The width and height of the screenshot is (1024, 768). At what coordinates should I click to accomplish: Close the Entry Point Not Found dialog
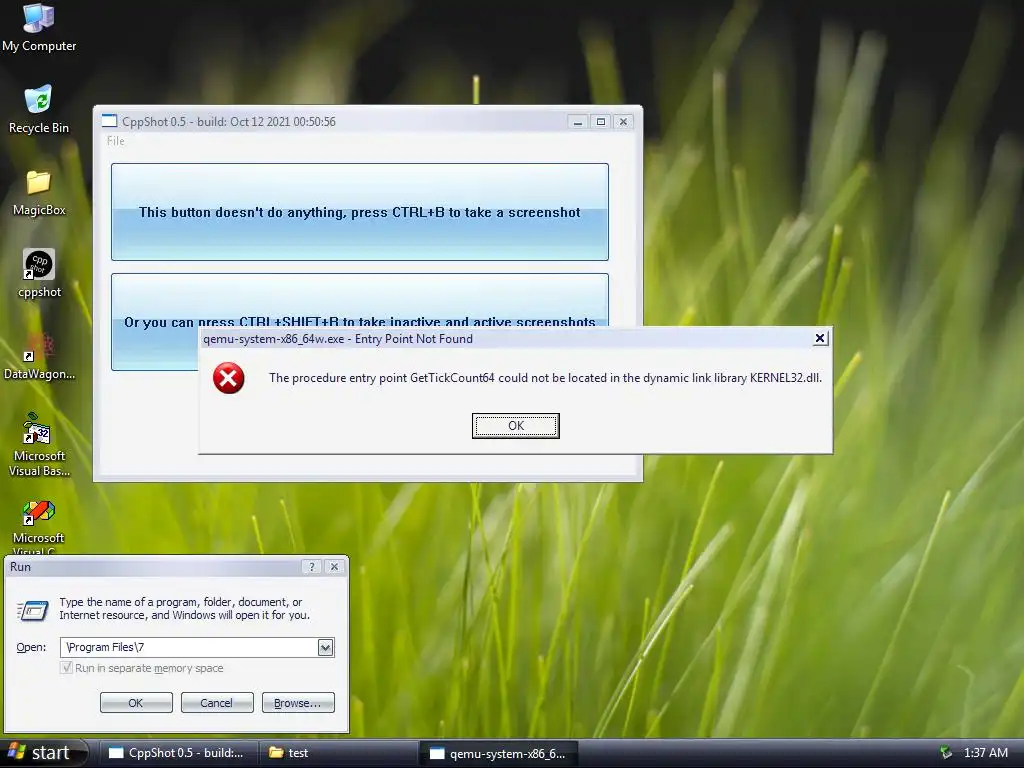[820, 338]
